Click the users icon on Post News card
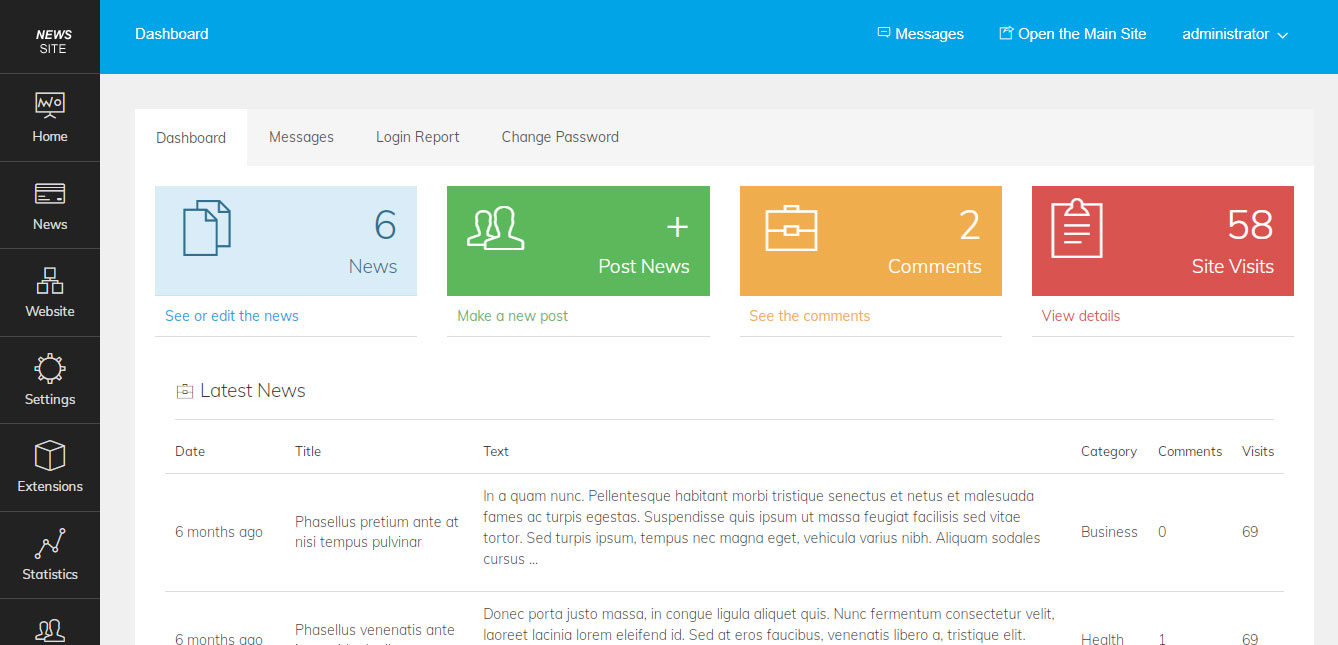Screen dimensions: 1338x645 [496, 228]
